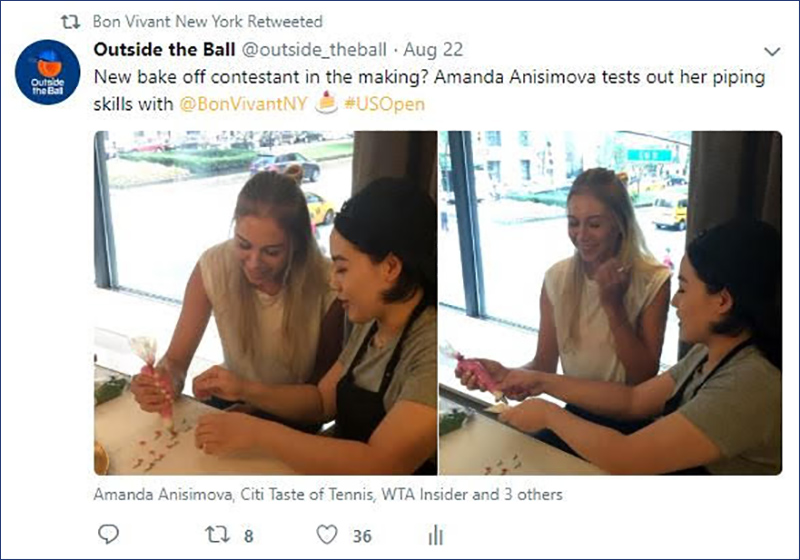Open the Outside the Ball display name
The width and height of the screenshot is (800, 560).
coord(164,49)
